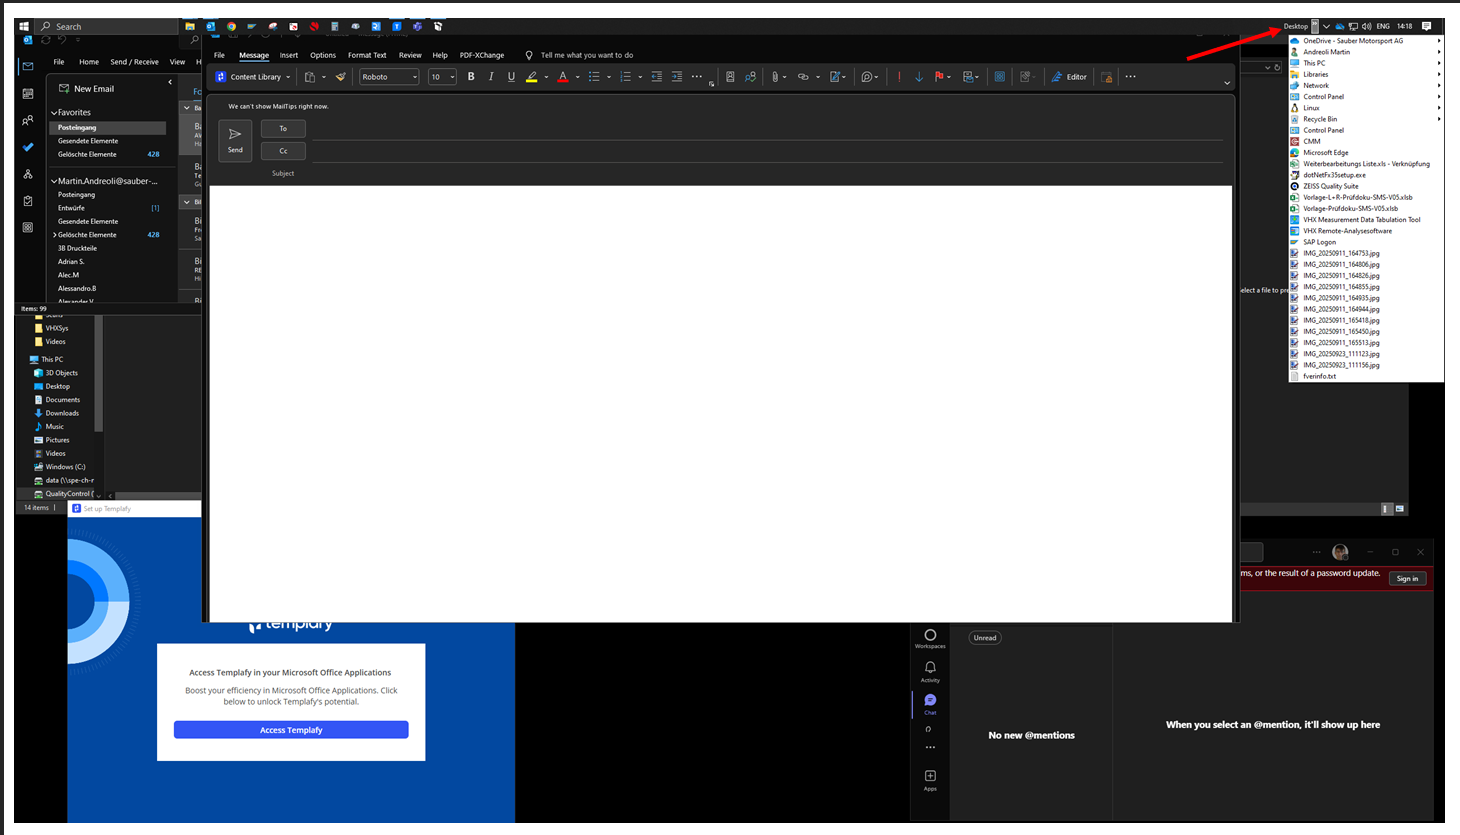
Task: Mark message as High Importance
Action: point(899,77)
